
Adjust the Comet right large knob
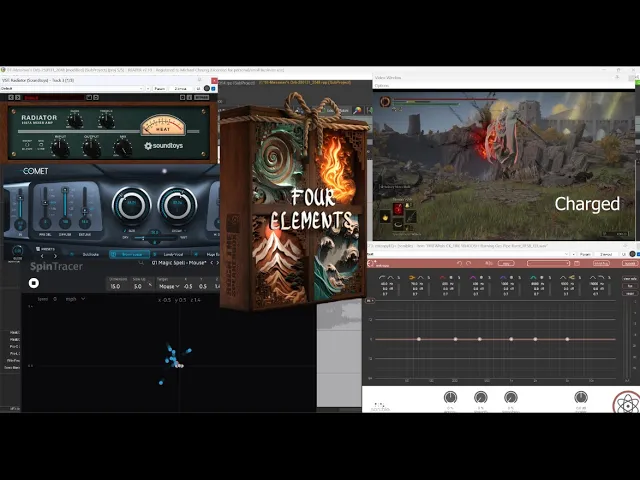(x=177, y=204)
